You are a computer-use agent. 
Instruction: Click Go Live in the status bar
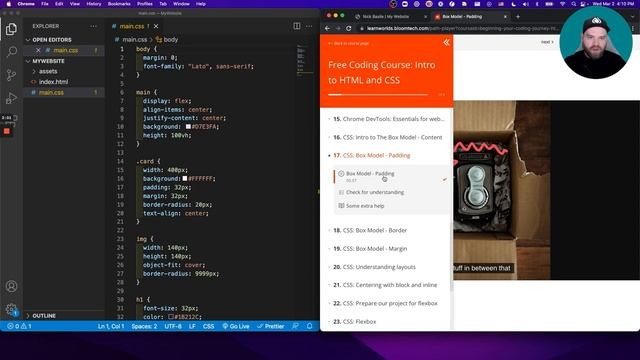point(236,326)
